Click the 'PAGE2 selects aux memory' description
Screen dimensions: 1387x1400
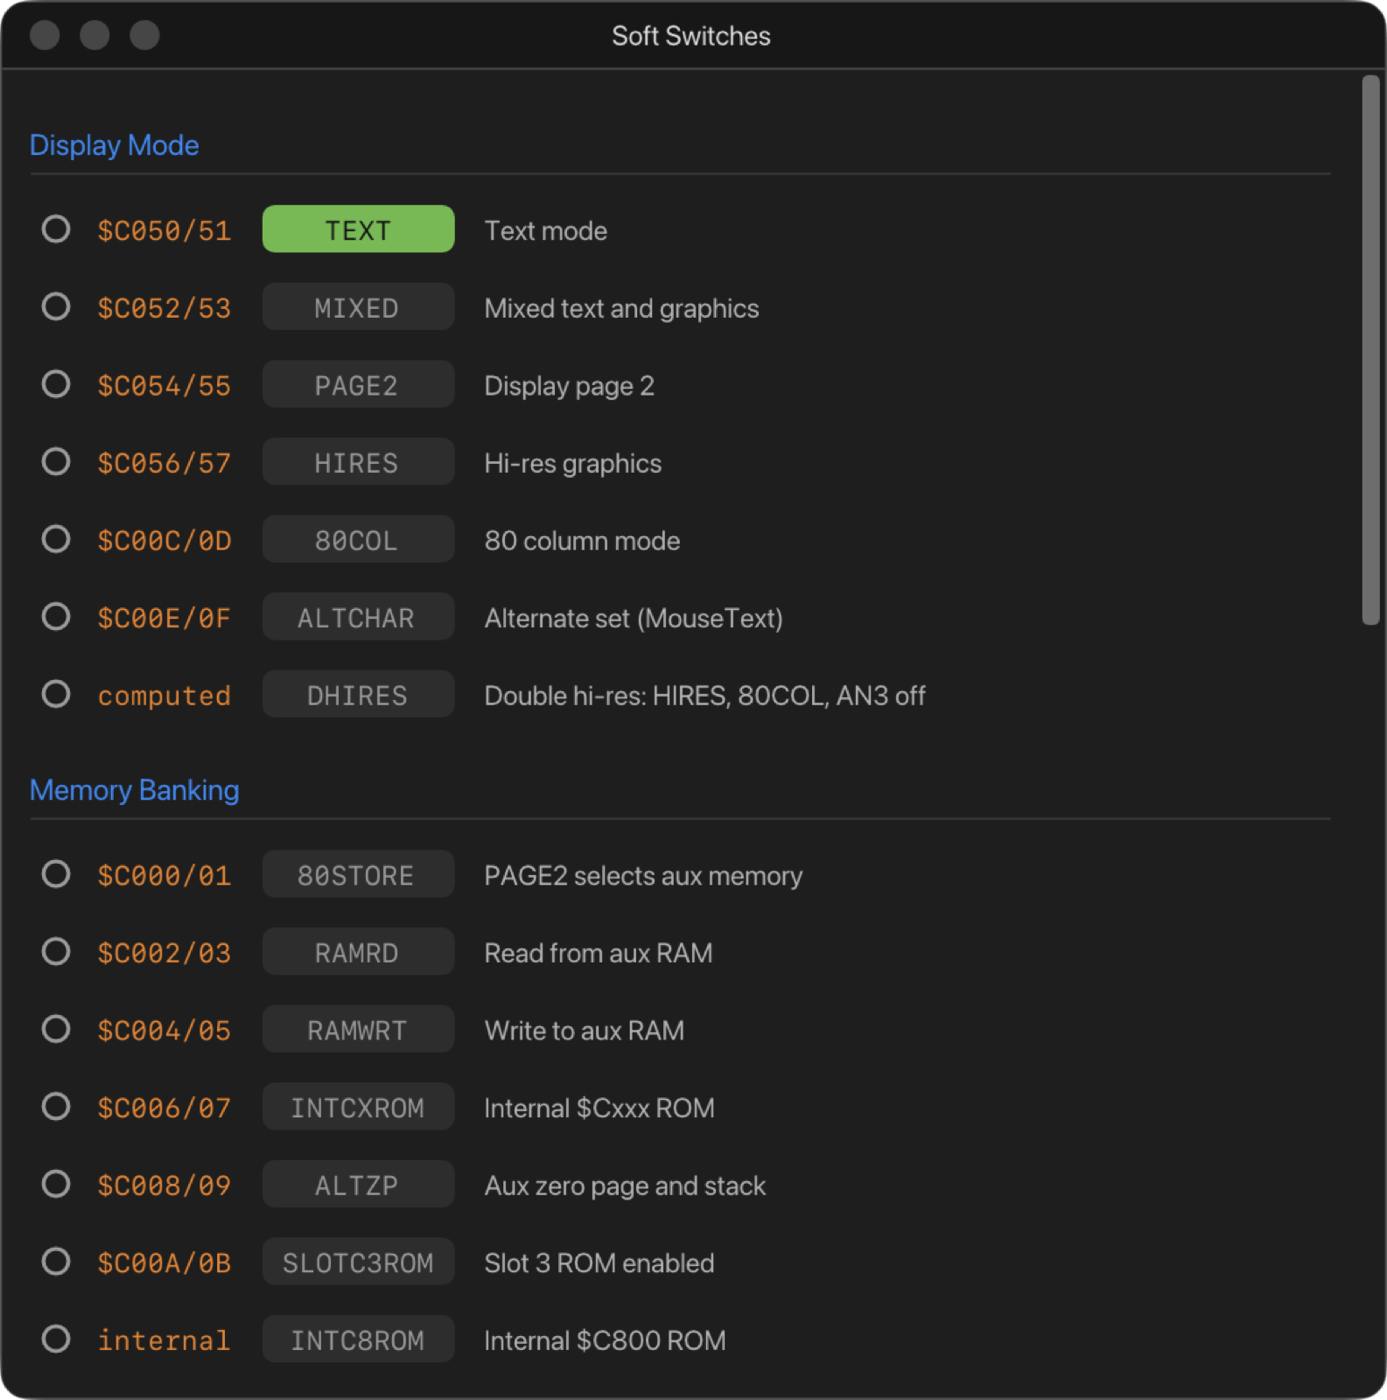coord(643,875)
